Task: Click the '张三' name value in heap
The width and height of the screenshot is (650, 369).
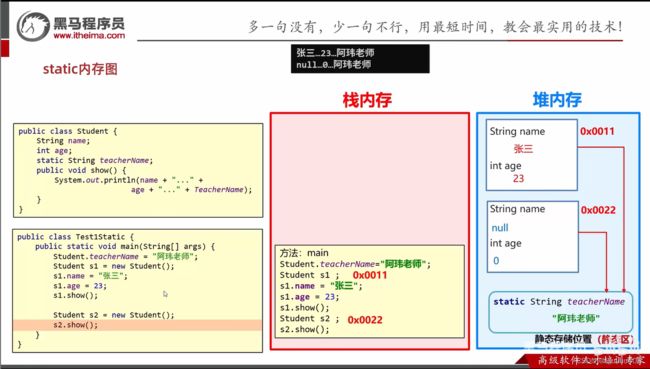Action: tap(523, 148)
